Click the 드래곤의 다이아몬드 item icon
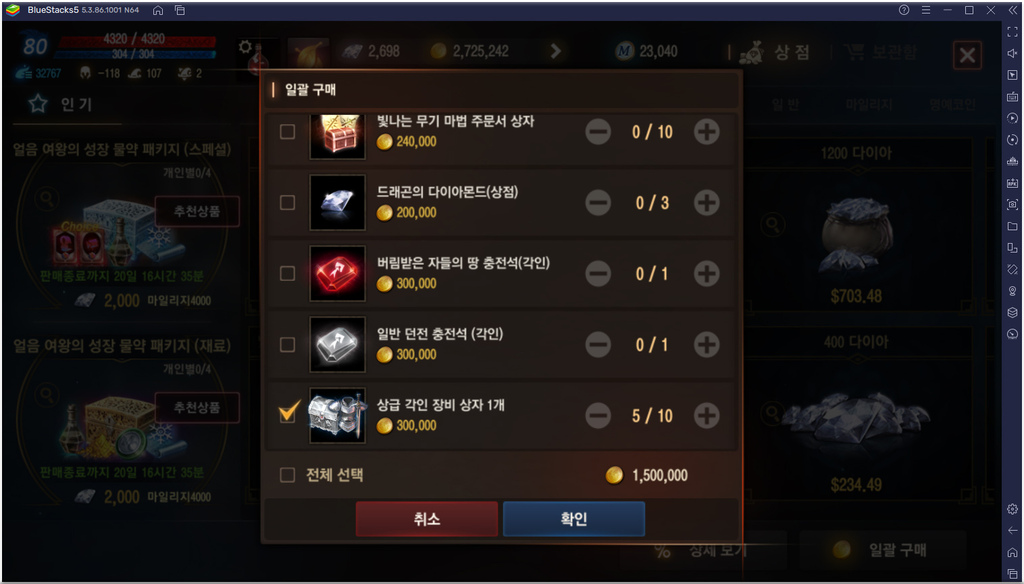Screen dimensions: 1024x584 click(337, 203)
